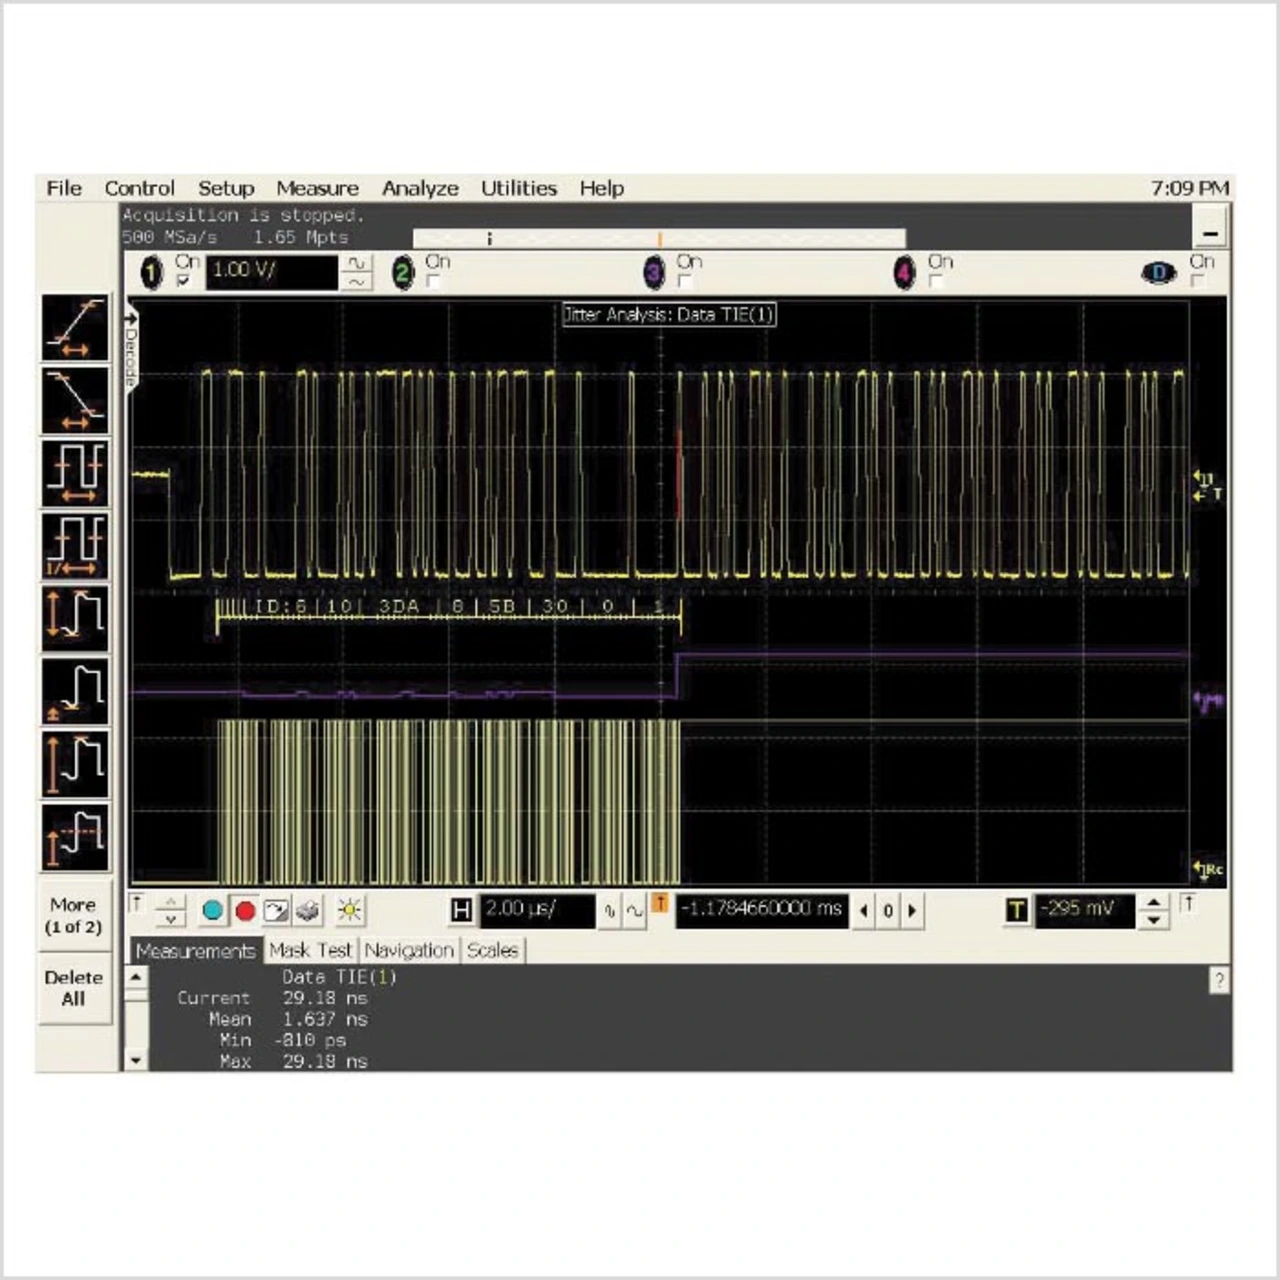Open the Analyze menu
This screenshot has width=1280, height=1280.
tap(420, 188)
